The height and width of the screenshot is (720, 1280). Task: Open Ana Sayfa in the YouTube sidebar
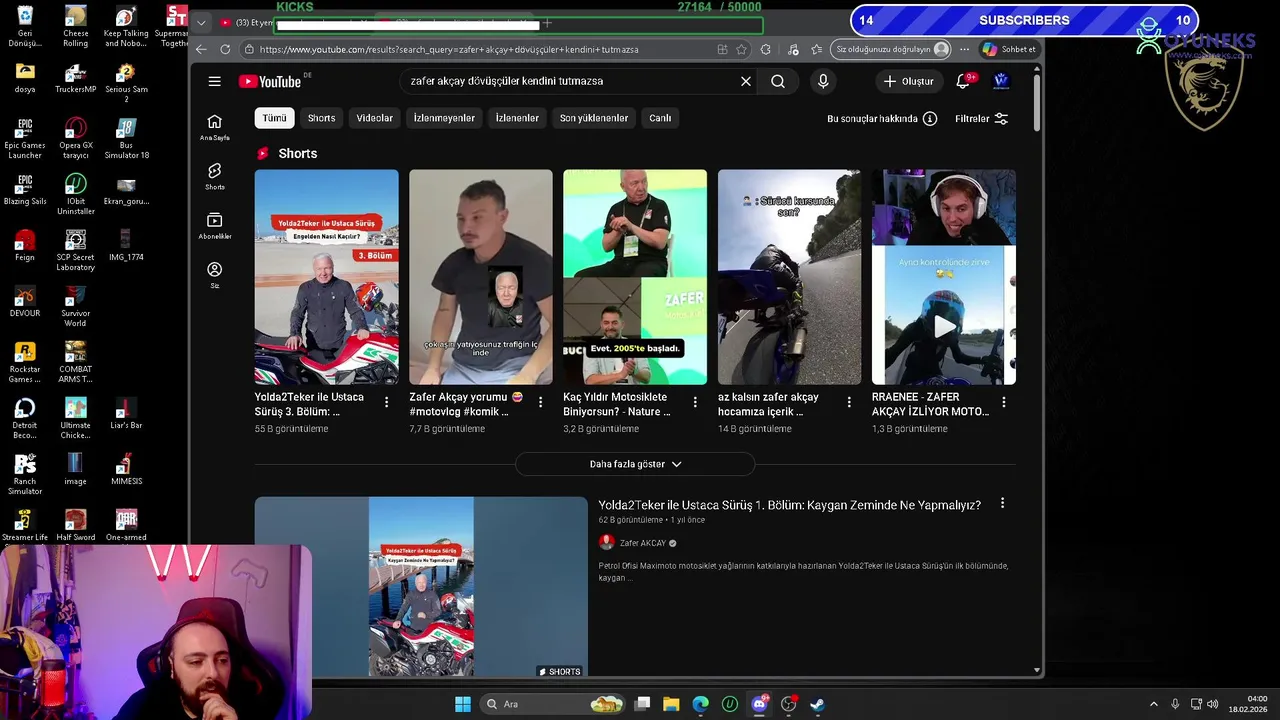point(214,127)
